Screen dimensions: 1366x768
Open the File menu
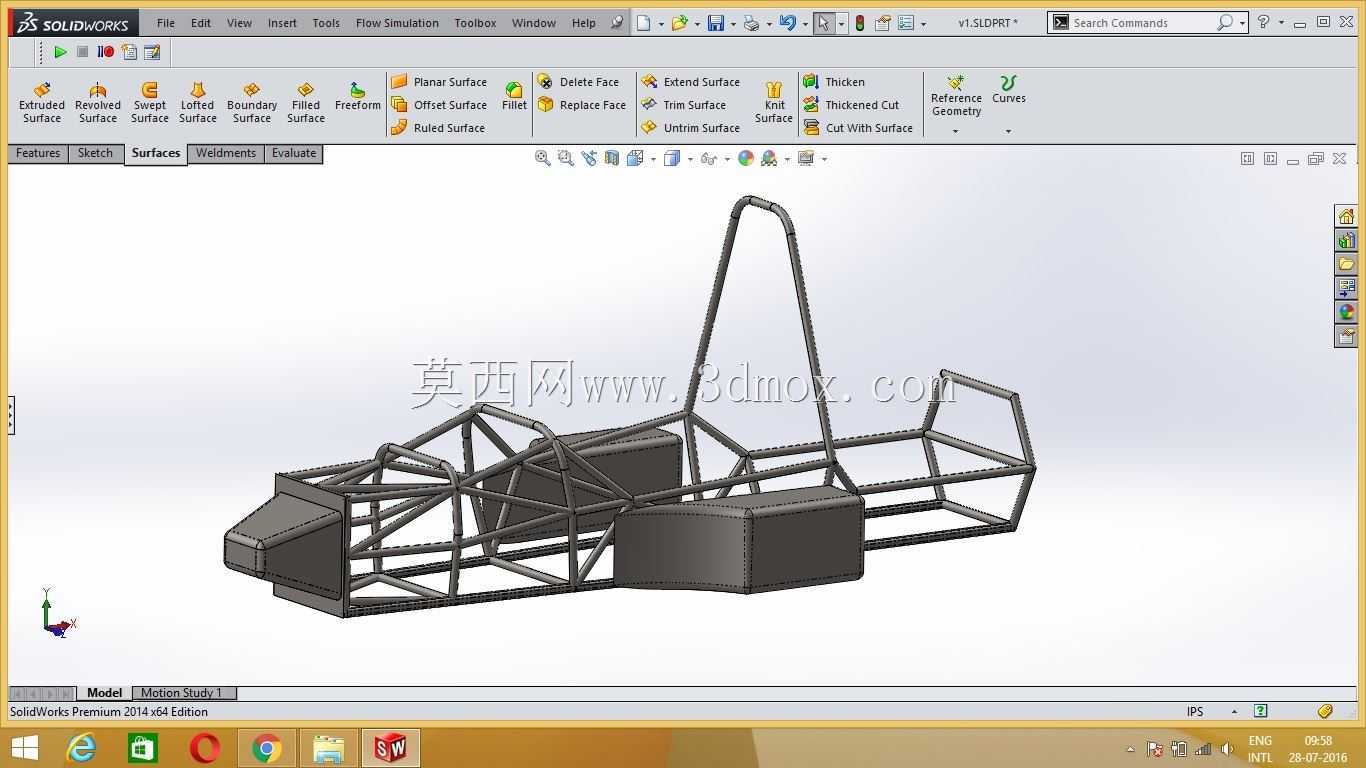click(x=166, y=23)
